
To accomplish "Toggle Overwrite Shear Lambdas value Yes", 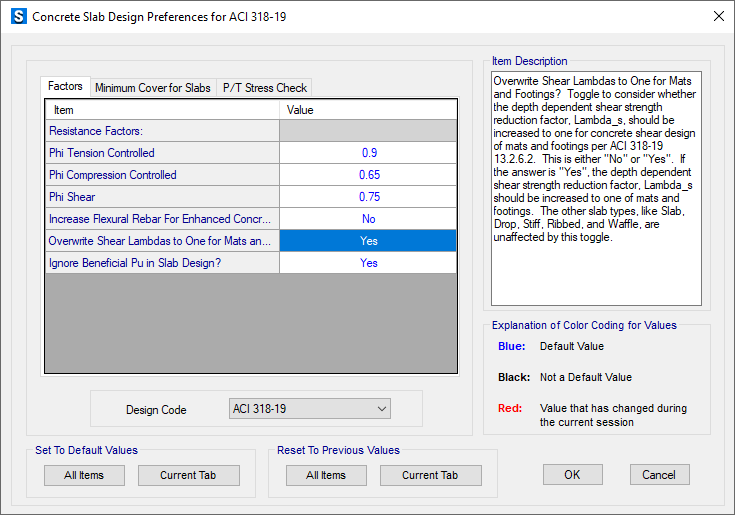I will coord(368,241).
